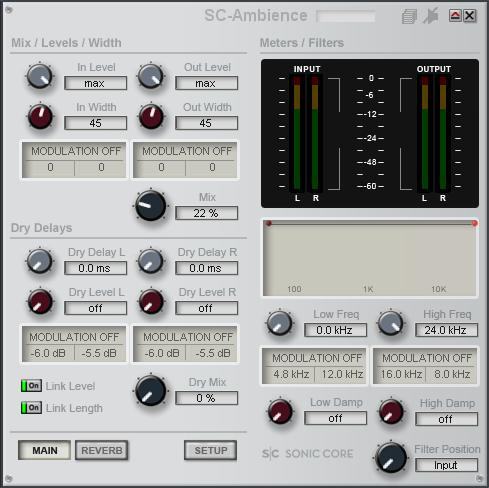Switch to the MAIN page
The height and width of the screenshot is (488, 489).
[45, 450]
